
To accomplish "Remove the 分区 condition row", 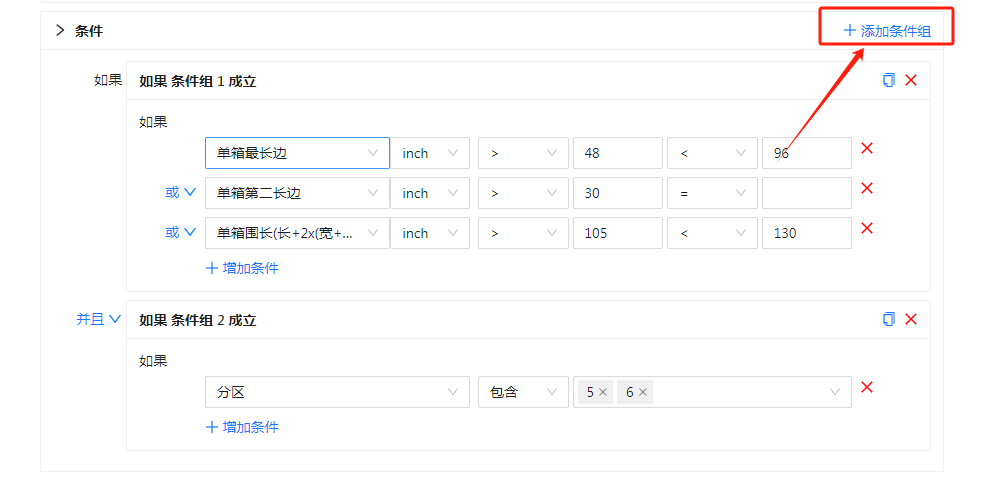I will pos(867,387).
